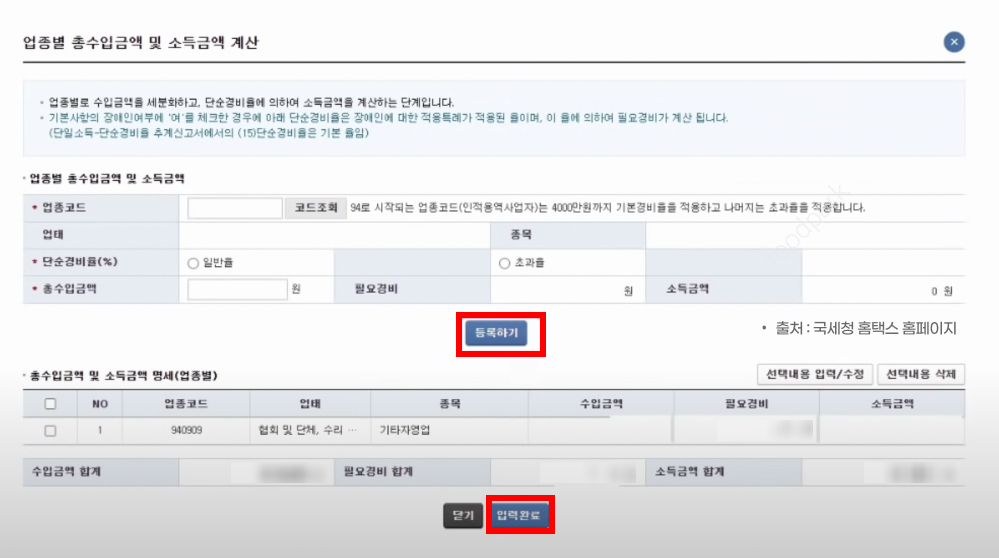The height and width of the screenshot is (558, 999).
Task: Check the row 1 checkbox for 940909
Action: pos(50,431)
